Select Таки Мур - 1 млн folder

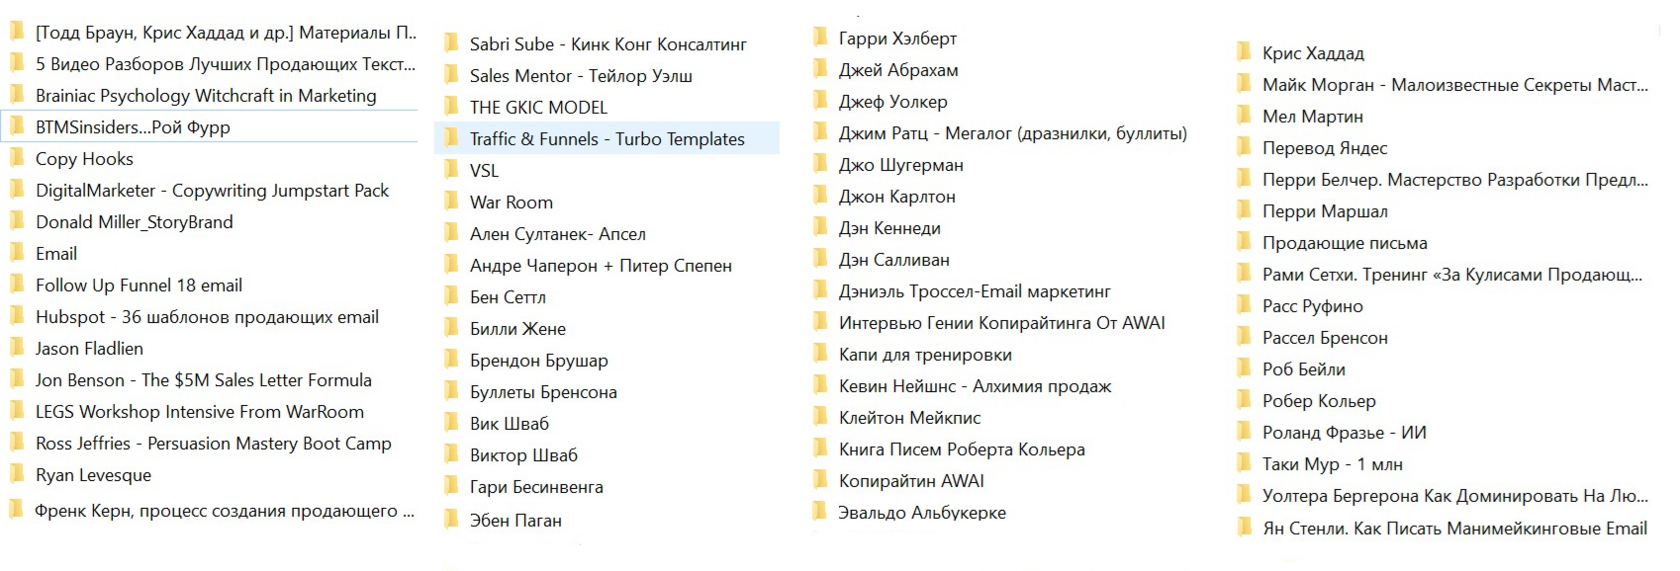tap(1333, 464)
